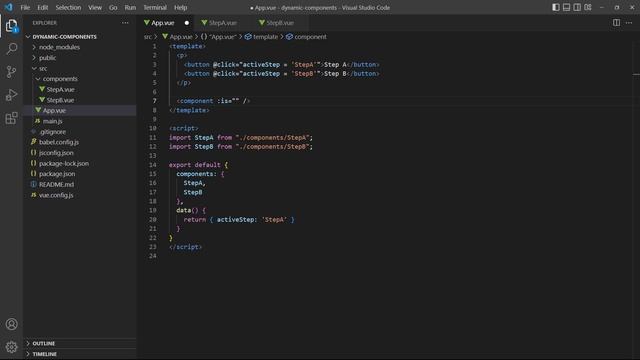Image resolution: width=640 pixels, height=360 pixels.
Task: Open Manage settings gear
Action: [x=11, y=347]
